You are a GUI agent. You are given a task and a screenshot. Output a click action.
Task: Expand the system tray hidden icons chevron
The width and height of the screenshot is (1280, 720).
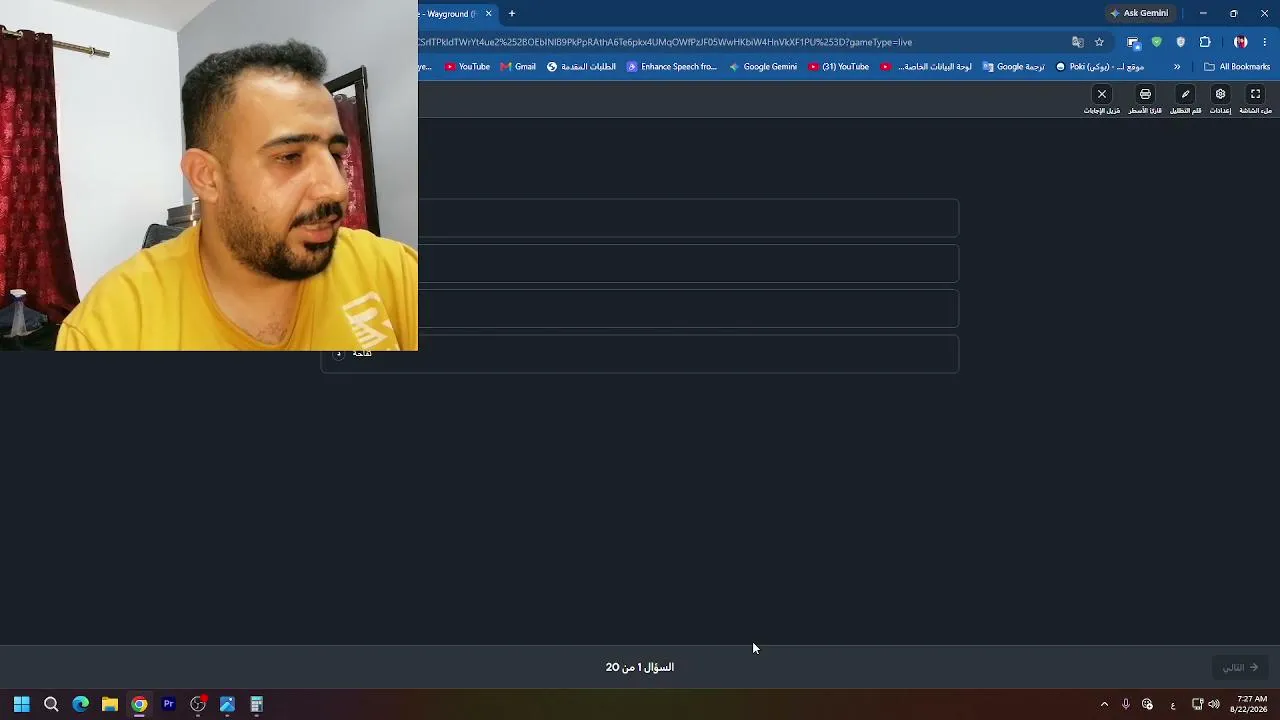click(x=1104, y=704)
